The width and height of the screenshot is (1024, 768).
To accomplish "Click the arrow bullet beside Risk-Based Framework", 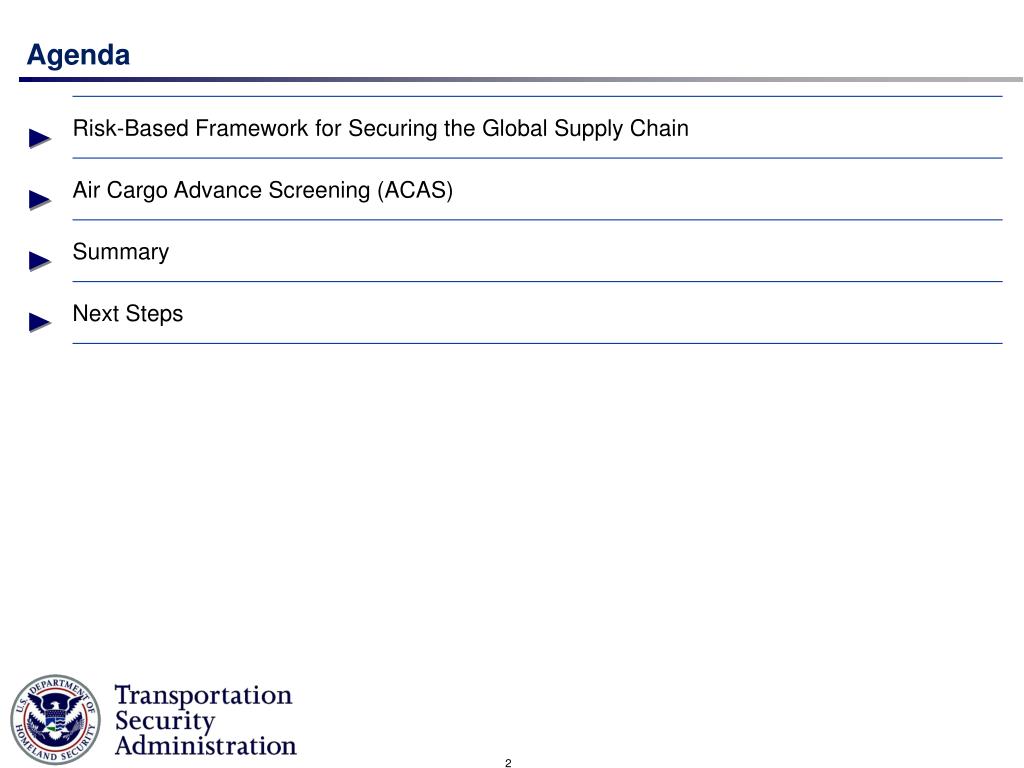I will [40, 138].
